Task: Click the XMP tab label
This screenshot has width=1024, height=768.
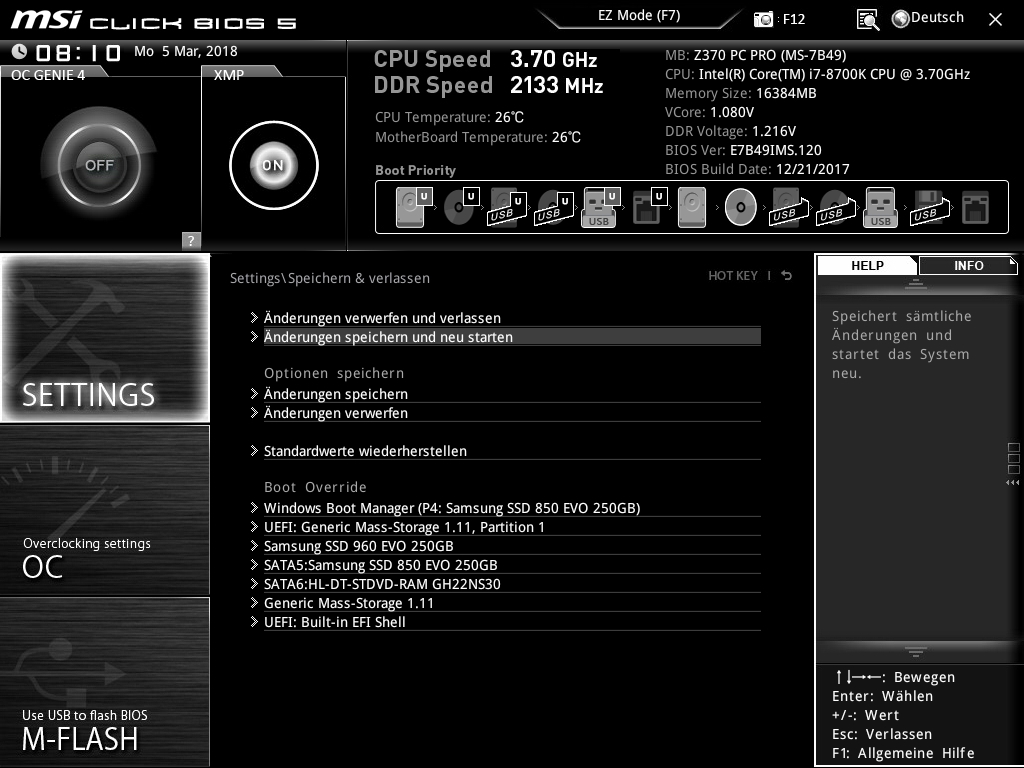Action: (x=229, y=75)
